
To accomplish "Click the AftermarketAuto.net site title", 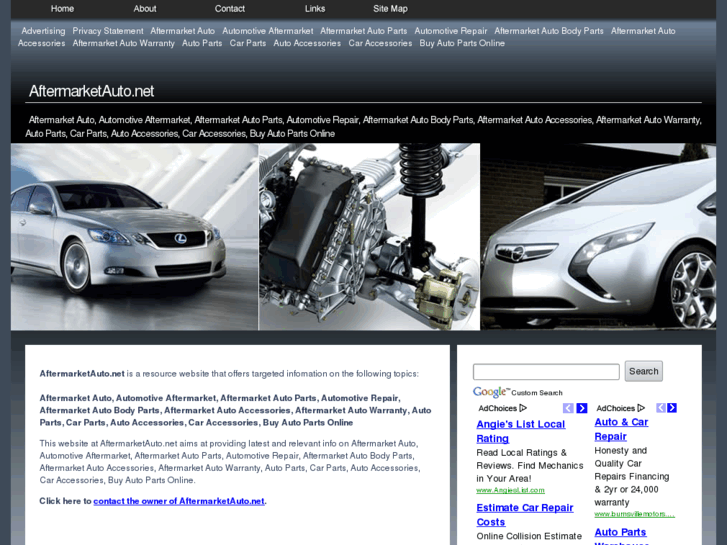I will point(91,91).
